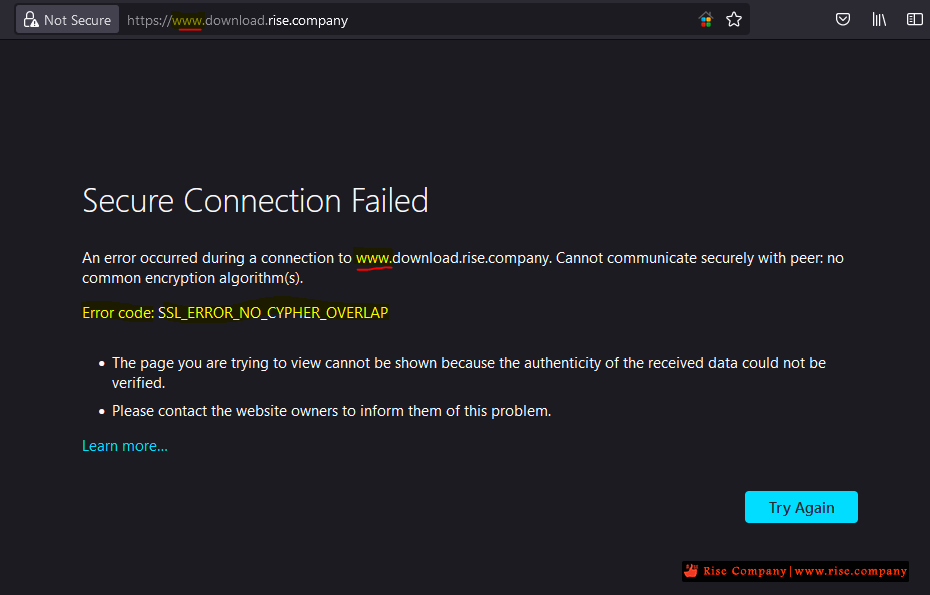Click "Error code:" highlighted label

coord(118,313)
